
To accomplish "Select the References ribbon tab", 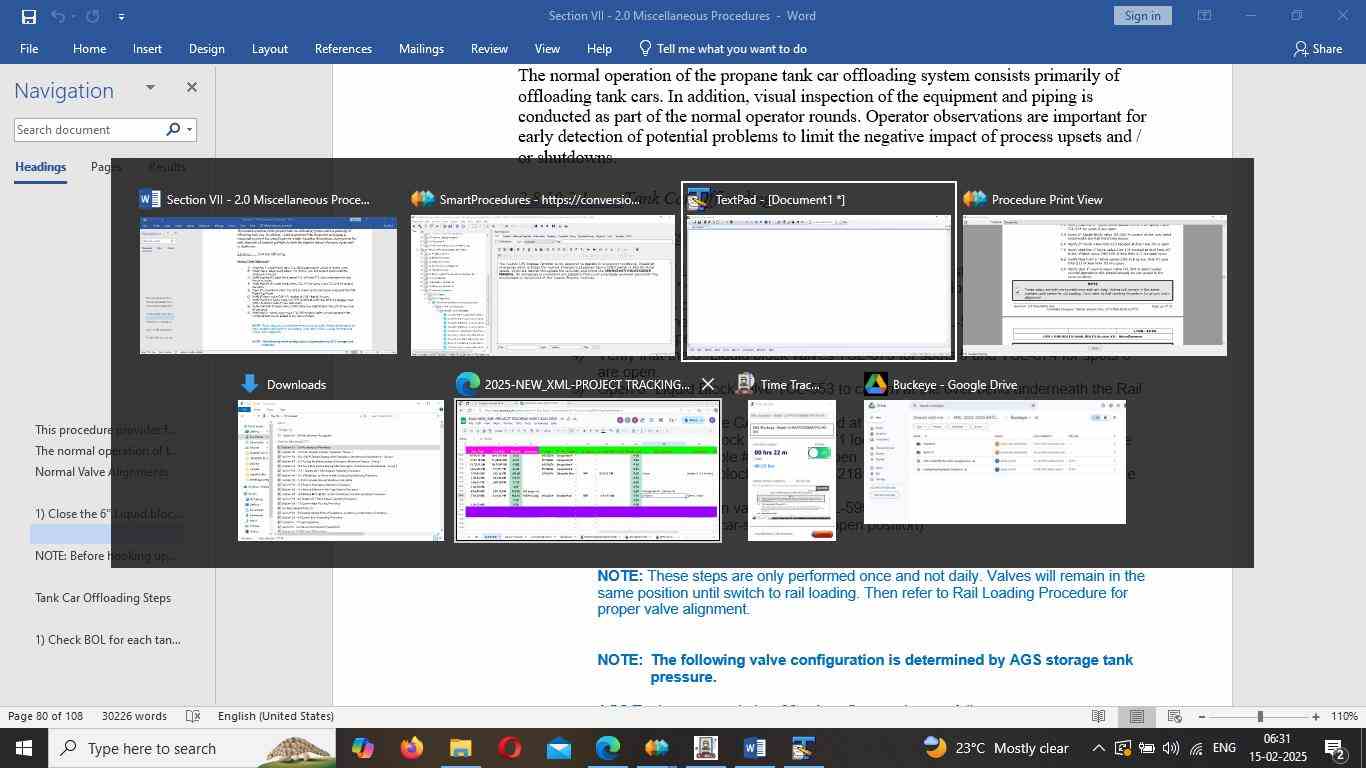I will (343, 48).
